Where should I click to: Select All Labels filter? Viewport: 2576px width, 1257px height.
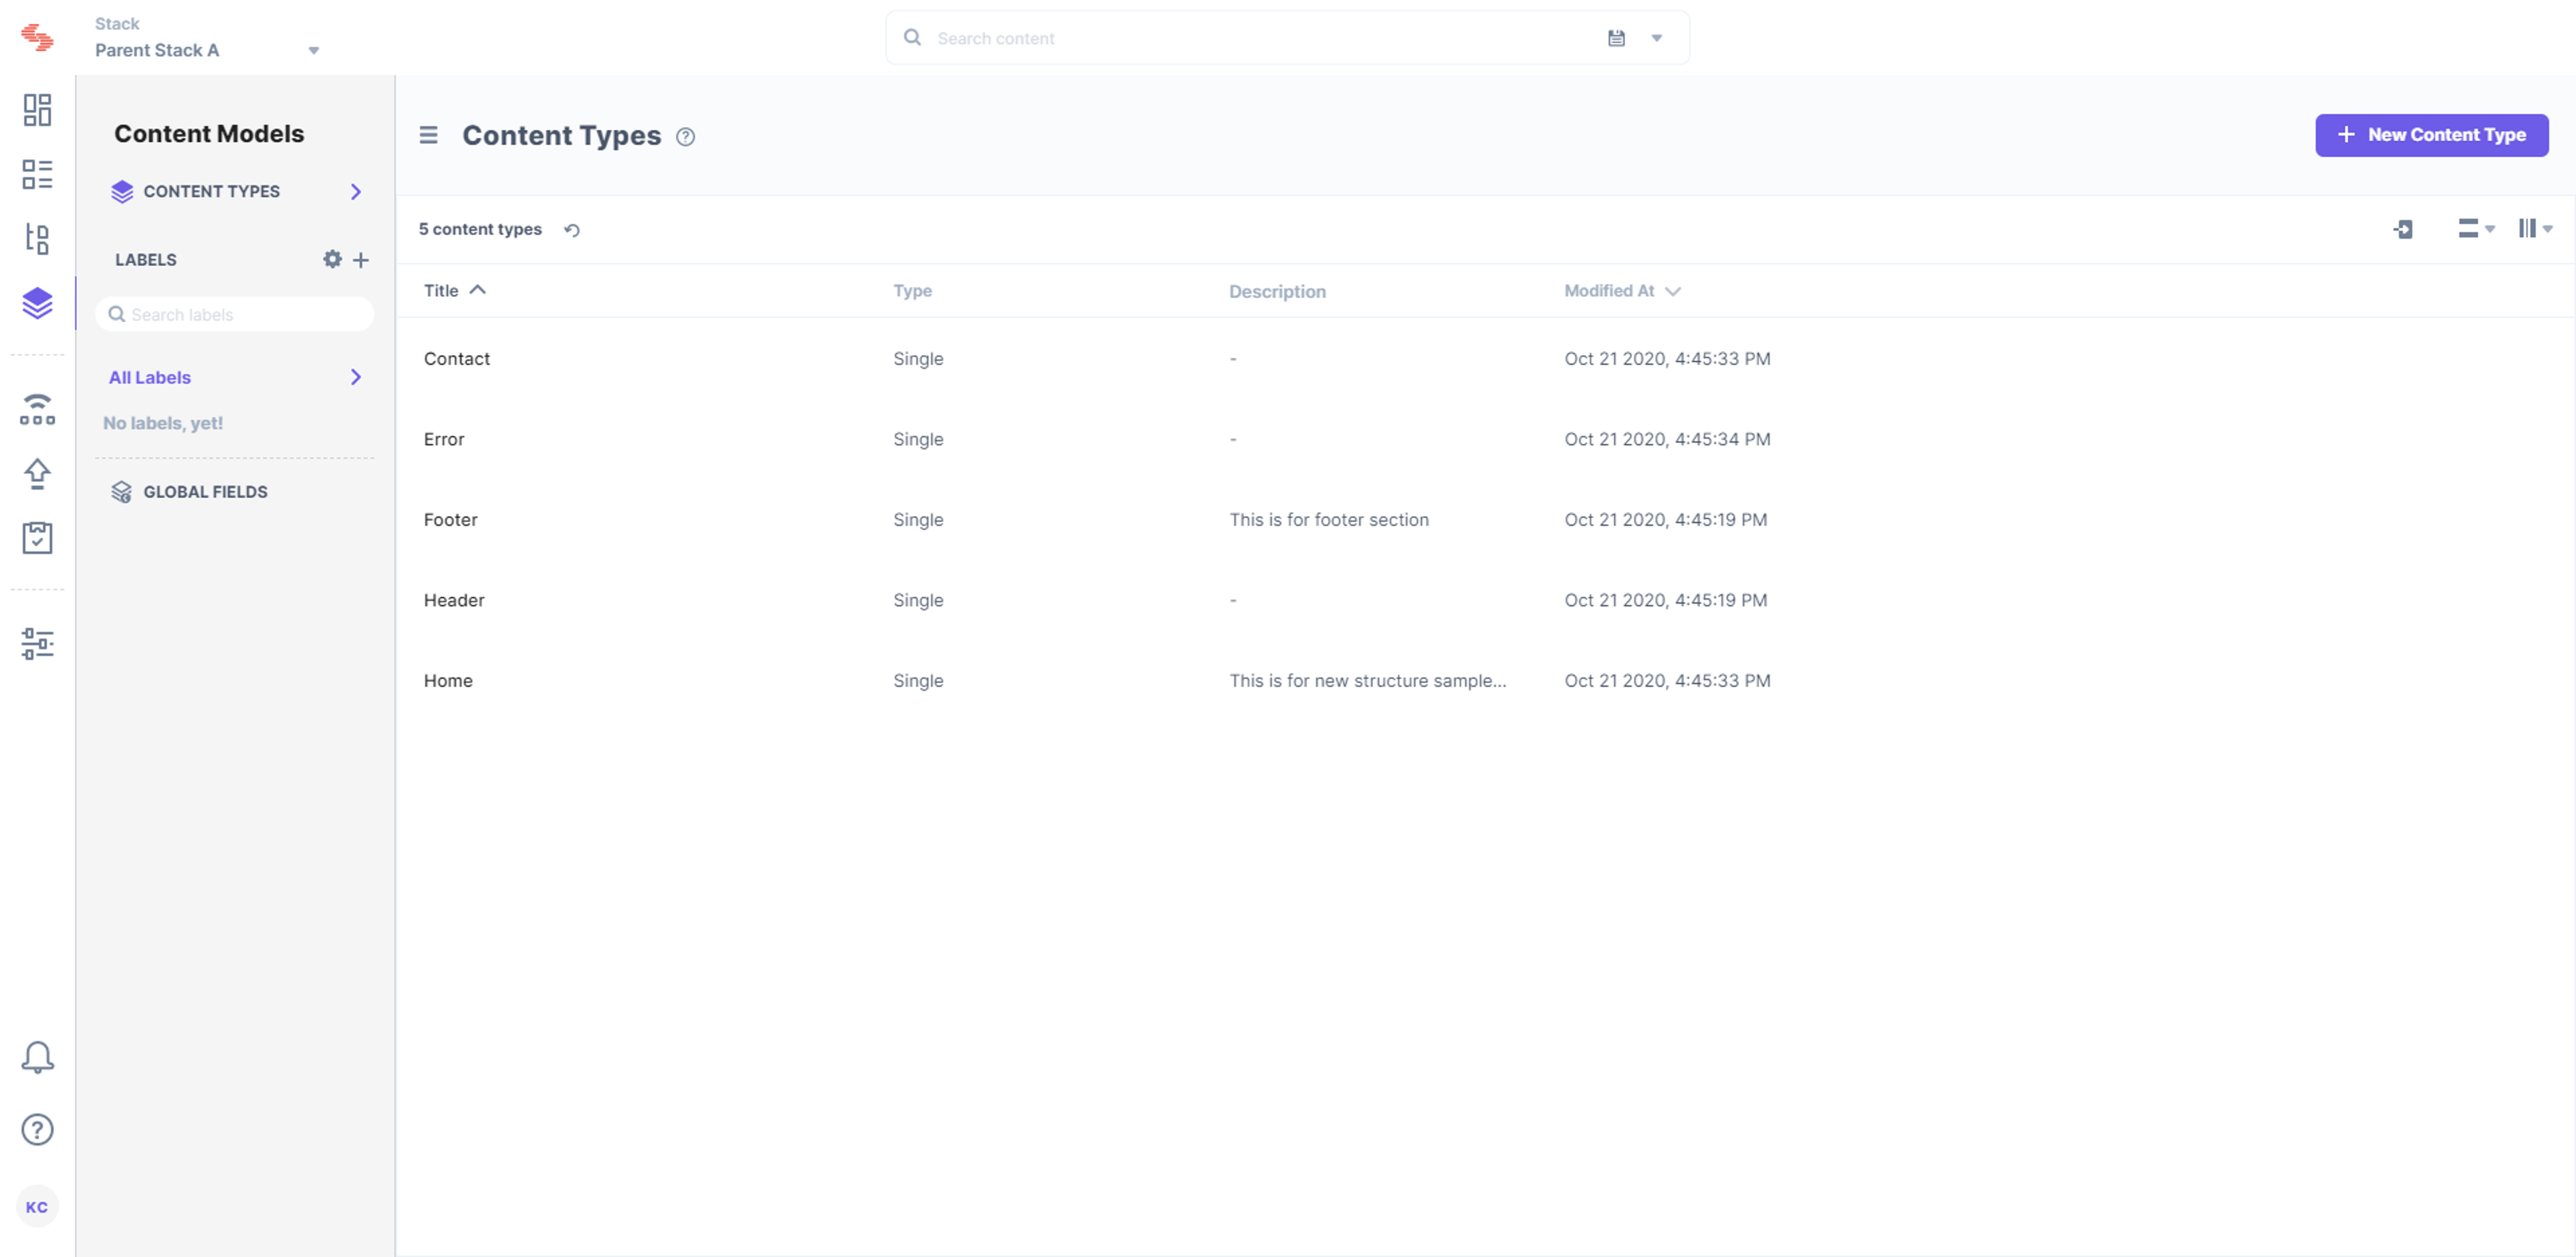(x=150, y=377)
